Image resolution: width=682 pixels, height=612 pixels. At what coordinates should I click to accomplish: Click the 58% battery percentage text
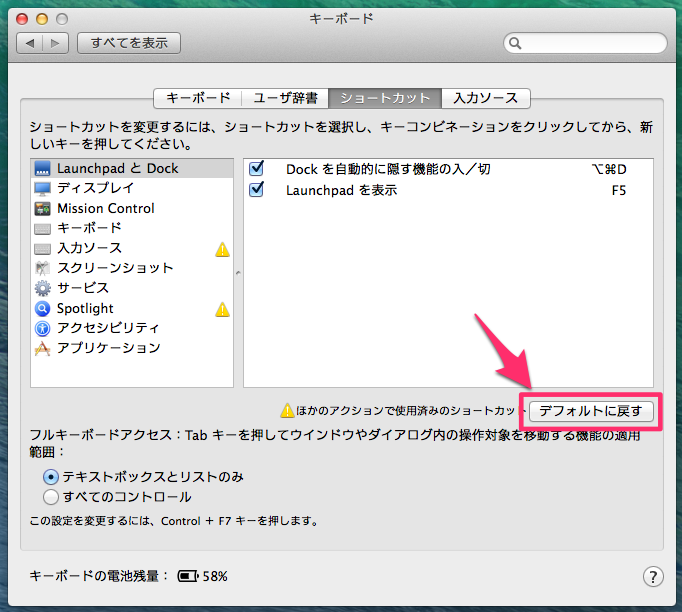[x=215, y=577]
